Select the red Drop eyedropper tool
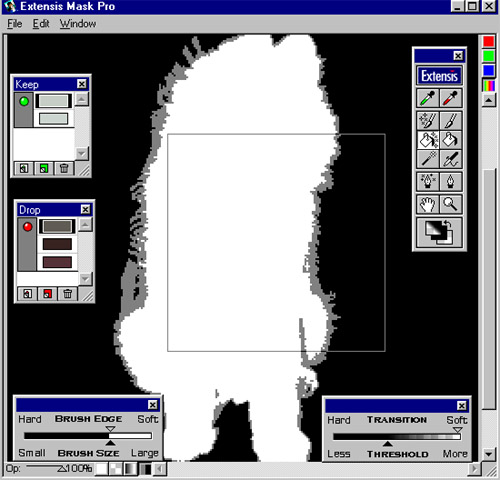The width and height of the screenshot is (500, 480). [x=451, y=98]
